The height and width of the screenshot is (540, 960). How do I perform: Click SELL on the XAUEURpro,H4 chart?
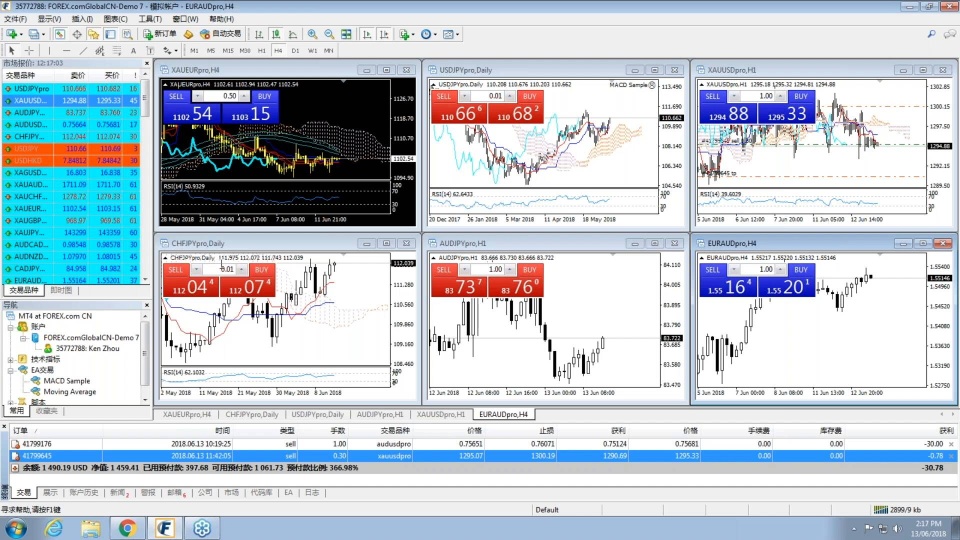[176, 96]
